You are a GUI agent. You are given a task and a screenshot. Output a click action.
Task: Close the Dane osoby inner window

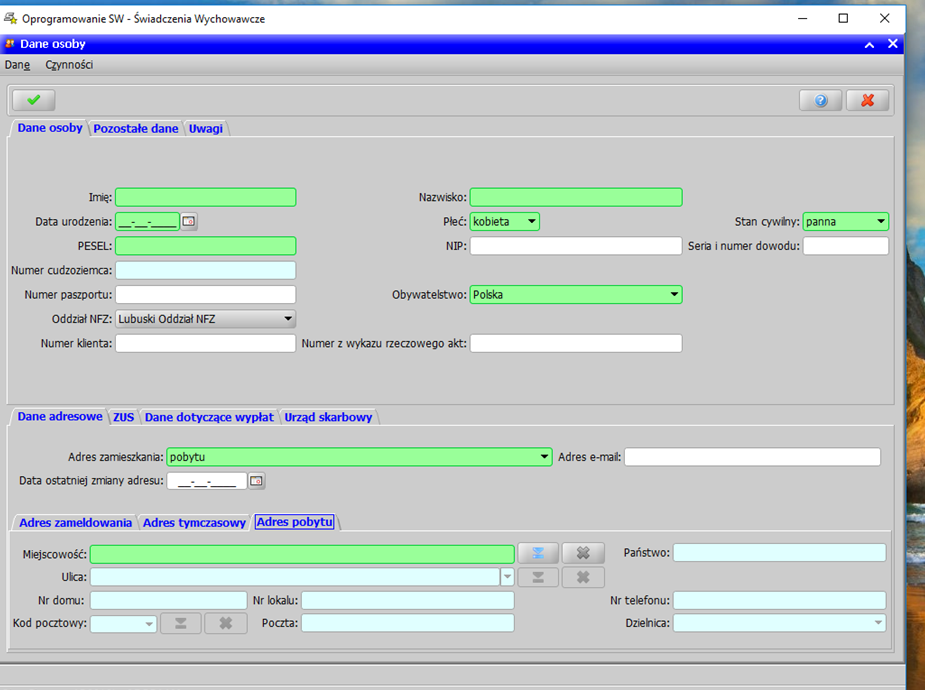893,44
